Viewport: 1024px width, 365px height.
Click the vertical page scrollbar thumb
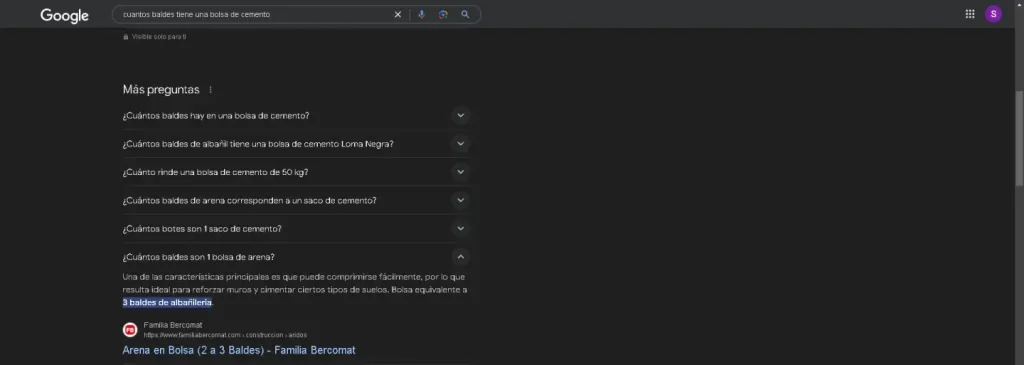[1019, 137]
